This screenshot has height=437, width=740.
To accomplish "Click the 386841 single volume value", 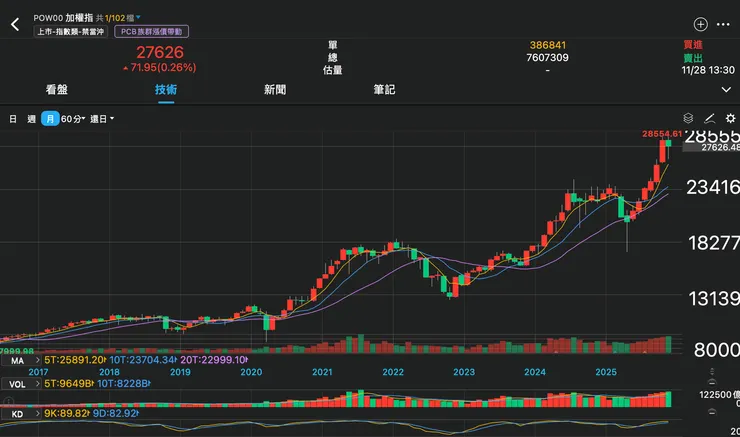I will coord(547,45).
